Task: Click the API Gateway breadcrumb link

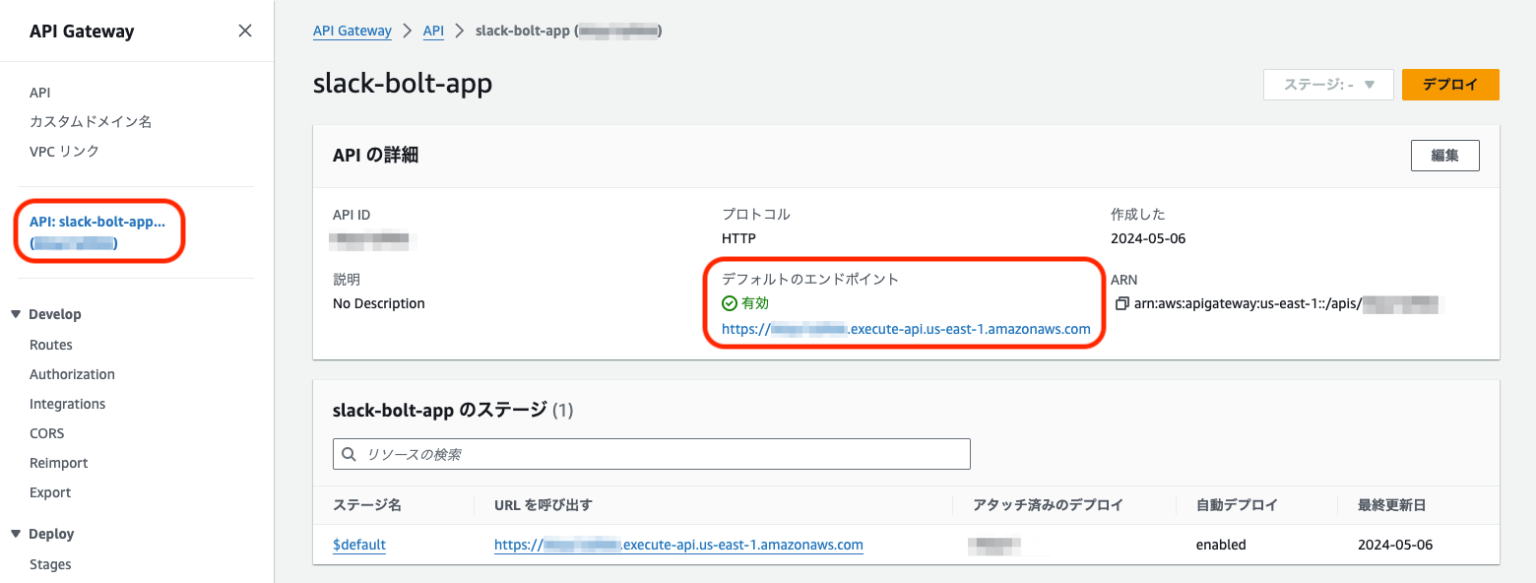Action: (352, 30)
